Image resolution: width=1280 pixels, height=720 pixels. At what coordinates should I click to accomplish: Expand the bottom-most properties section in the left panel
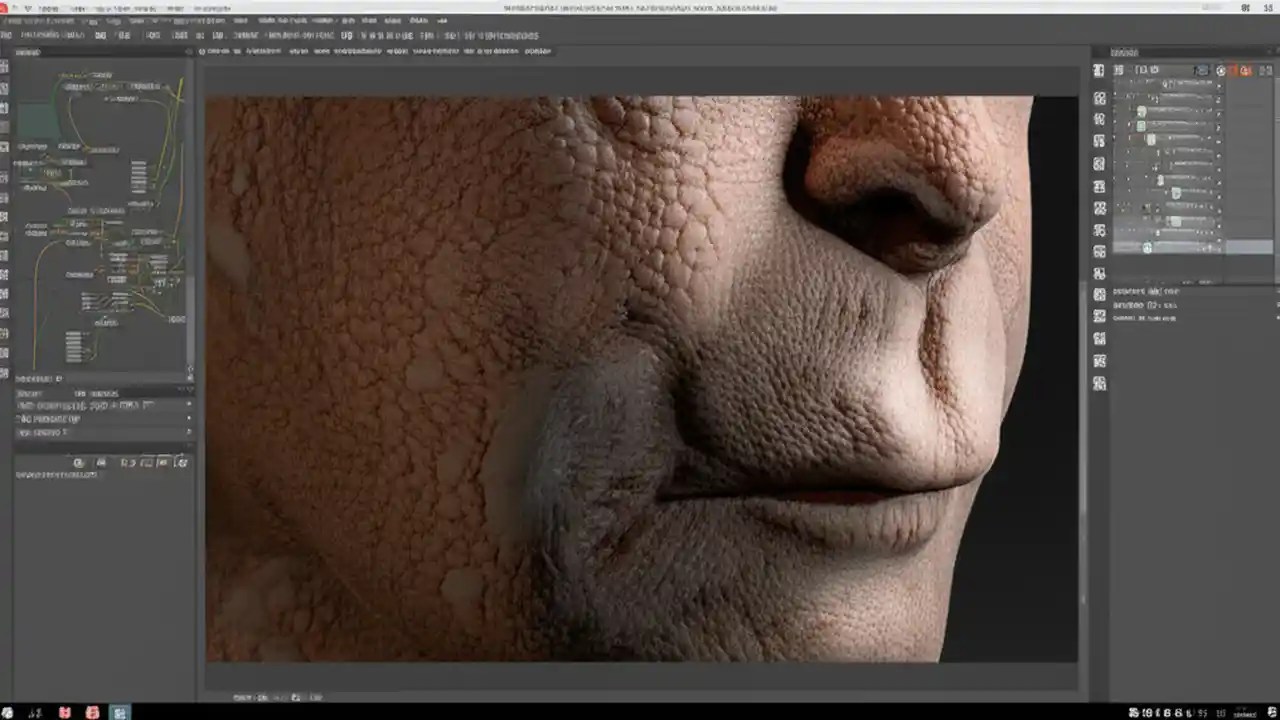coord(189,432)
